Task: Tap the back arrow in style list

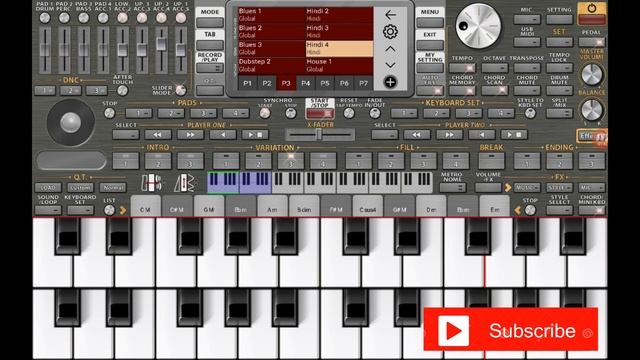Action: tap(390, 15)
